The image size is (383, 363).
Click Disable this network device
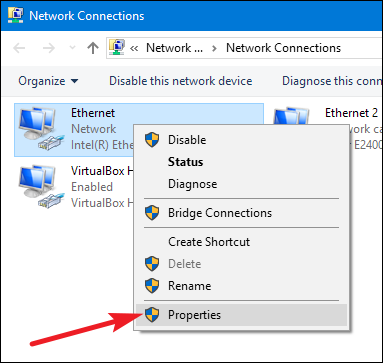tap(181, 81)
